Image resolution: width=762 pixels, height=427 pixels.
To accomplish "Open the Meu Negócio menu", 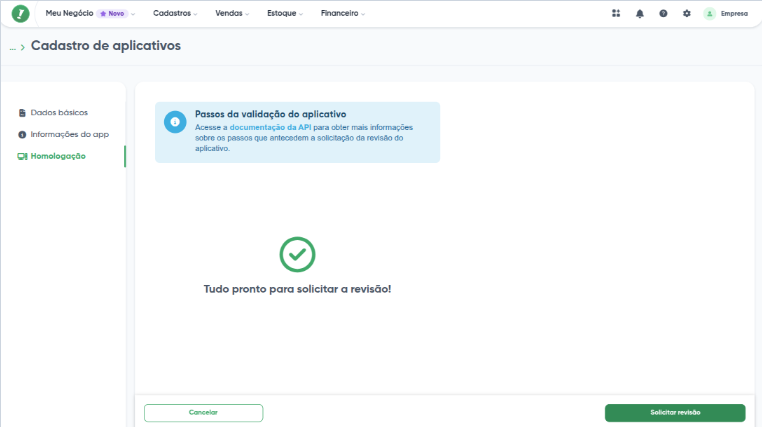I will pos(69,14).
